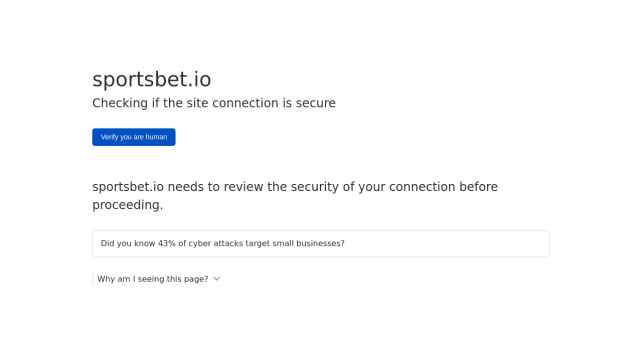The width and height of the screenshot is (642, 361).
Task: Click the word Checking in the subtitle
Action: click(x=120, y=103)
